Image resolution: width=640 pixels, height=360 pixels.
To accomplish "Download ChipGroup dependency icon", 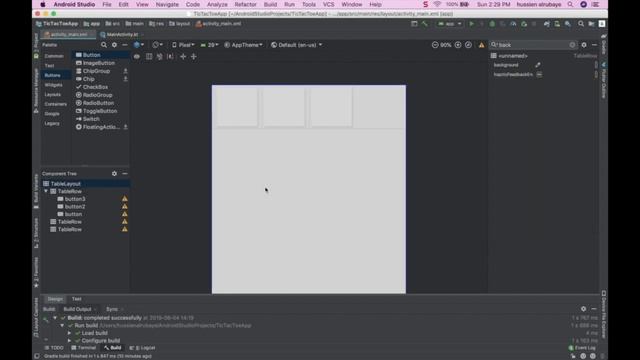I will 125,71.
